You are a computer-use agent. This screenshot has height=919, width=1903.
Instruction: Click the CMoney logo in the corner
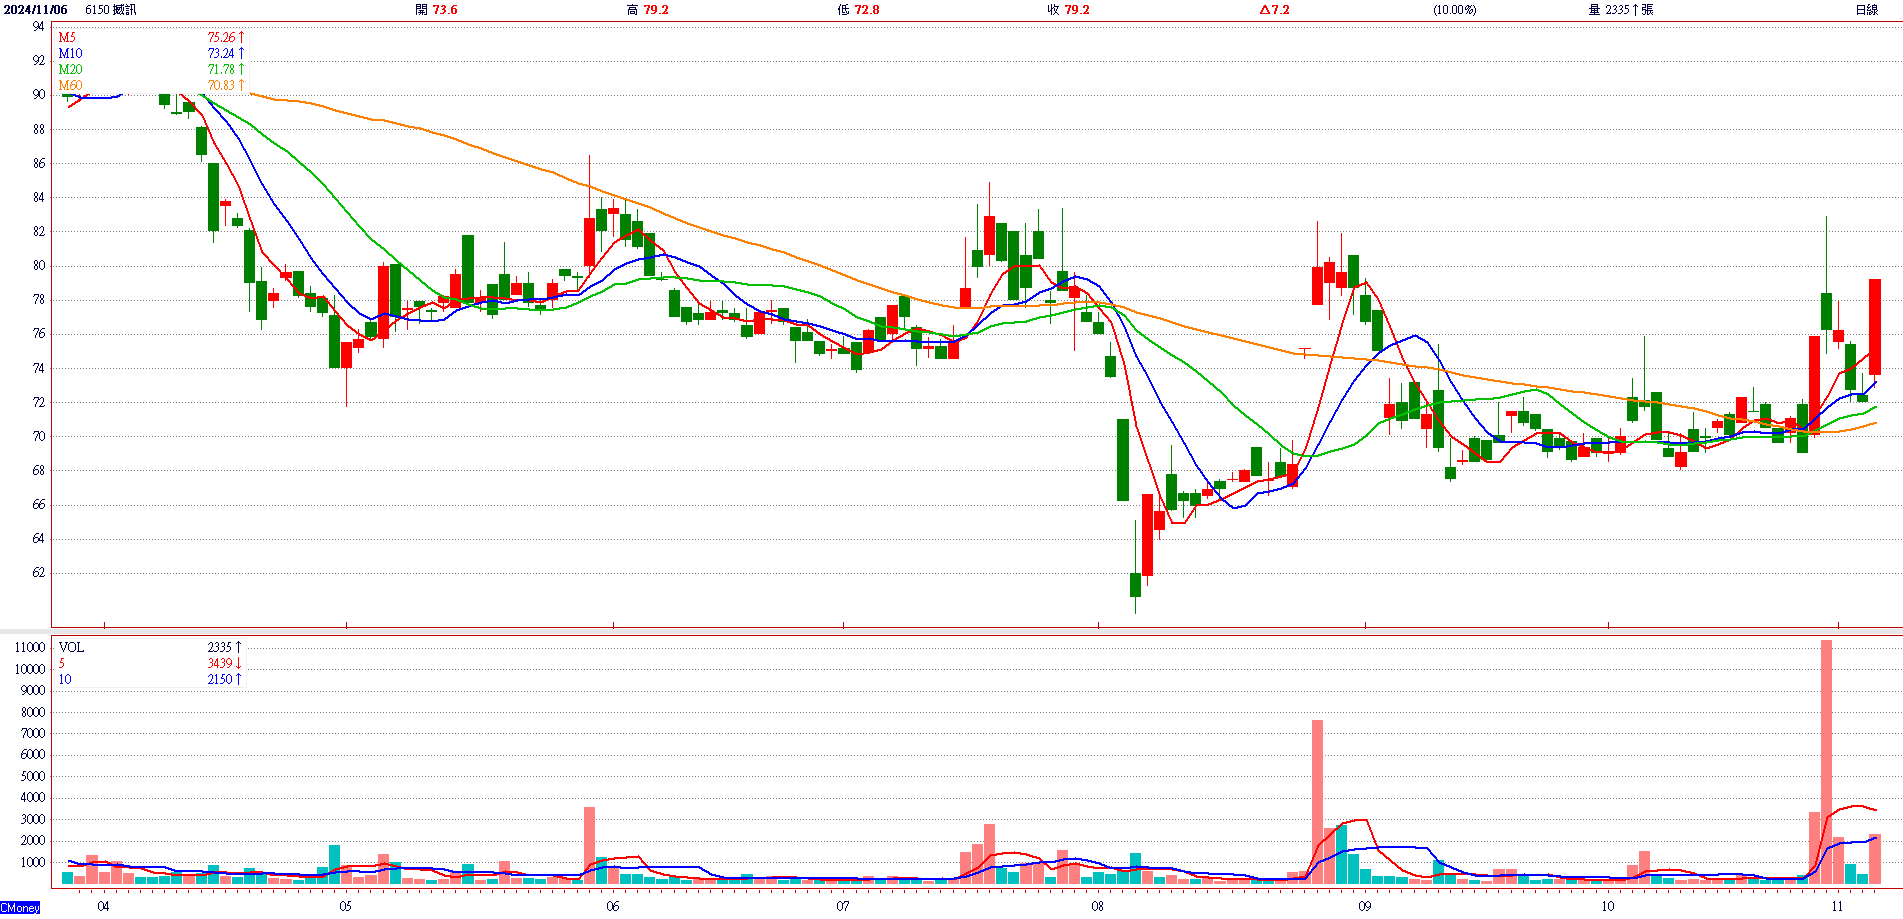pyautogui.click(x=20, y=908)
